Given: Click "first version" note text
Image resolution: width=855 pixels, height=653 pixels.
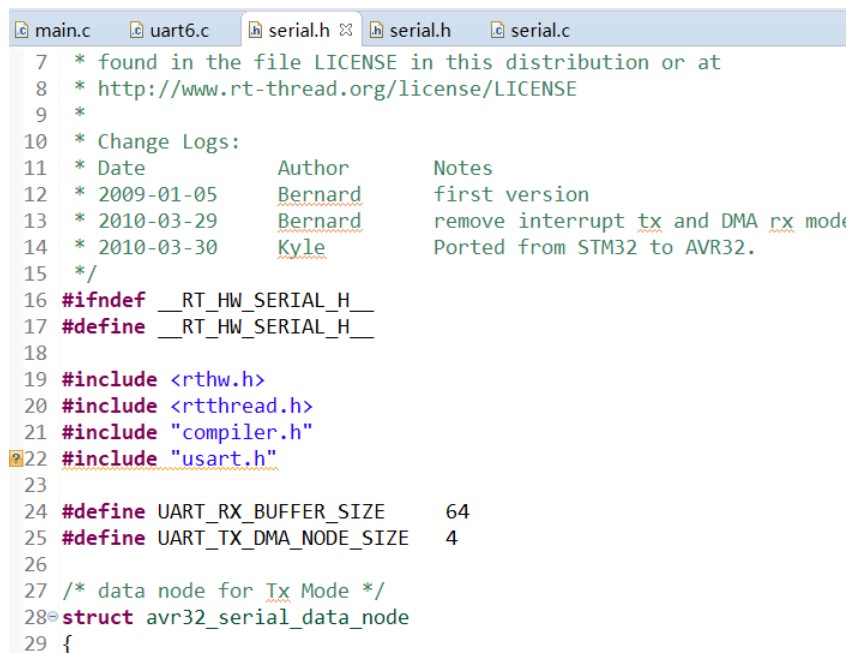Looking at the screenshot, I should click(x=511, y=195).
